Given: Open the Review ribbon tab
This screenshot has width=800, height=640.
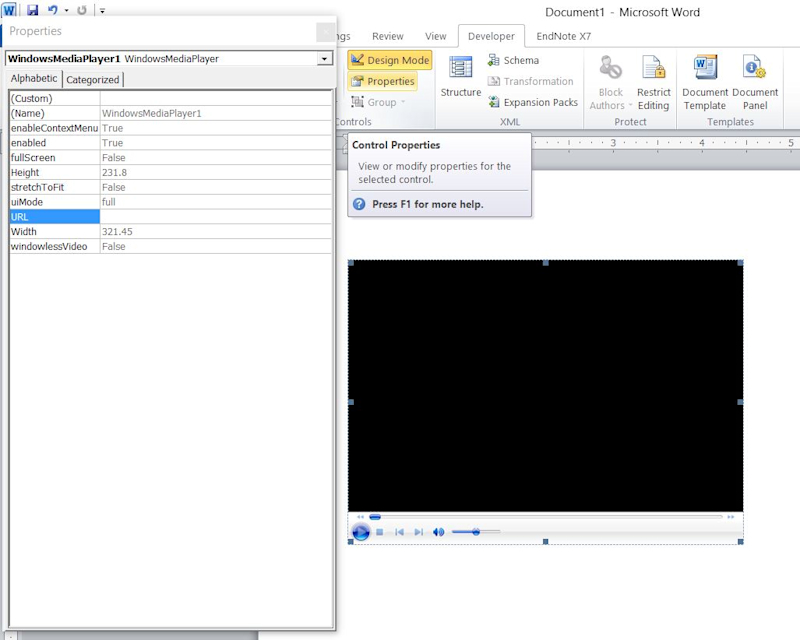Looking at the screenshot, I should click(x=388, y=36).
